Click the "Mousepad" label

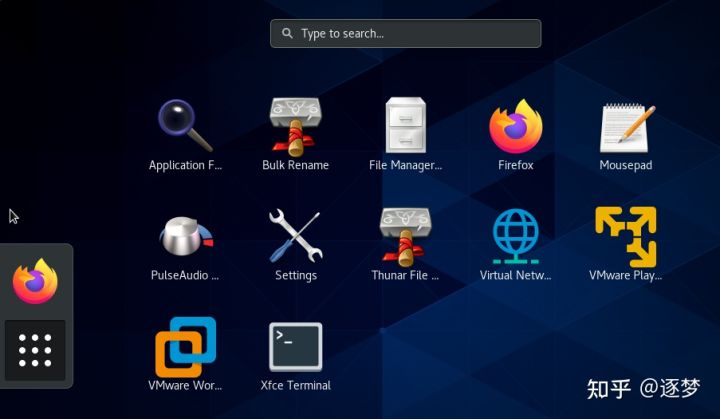[x=626, y=166]
